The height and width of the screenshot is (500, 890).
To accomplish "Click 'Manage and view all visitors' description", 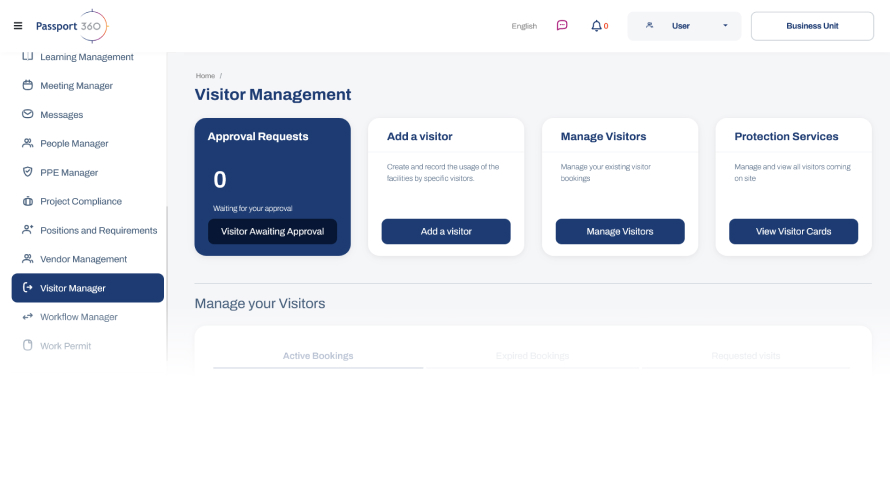I will coord(792,173).
